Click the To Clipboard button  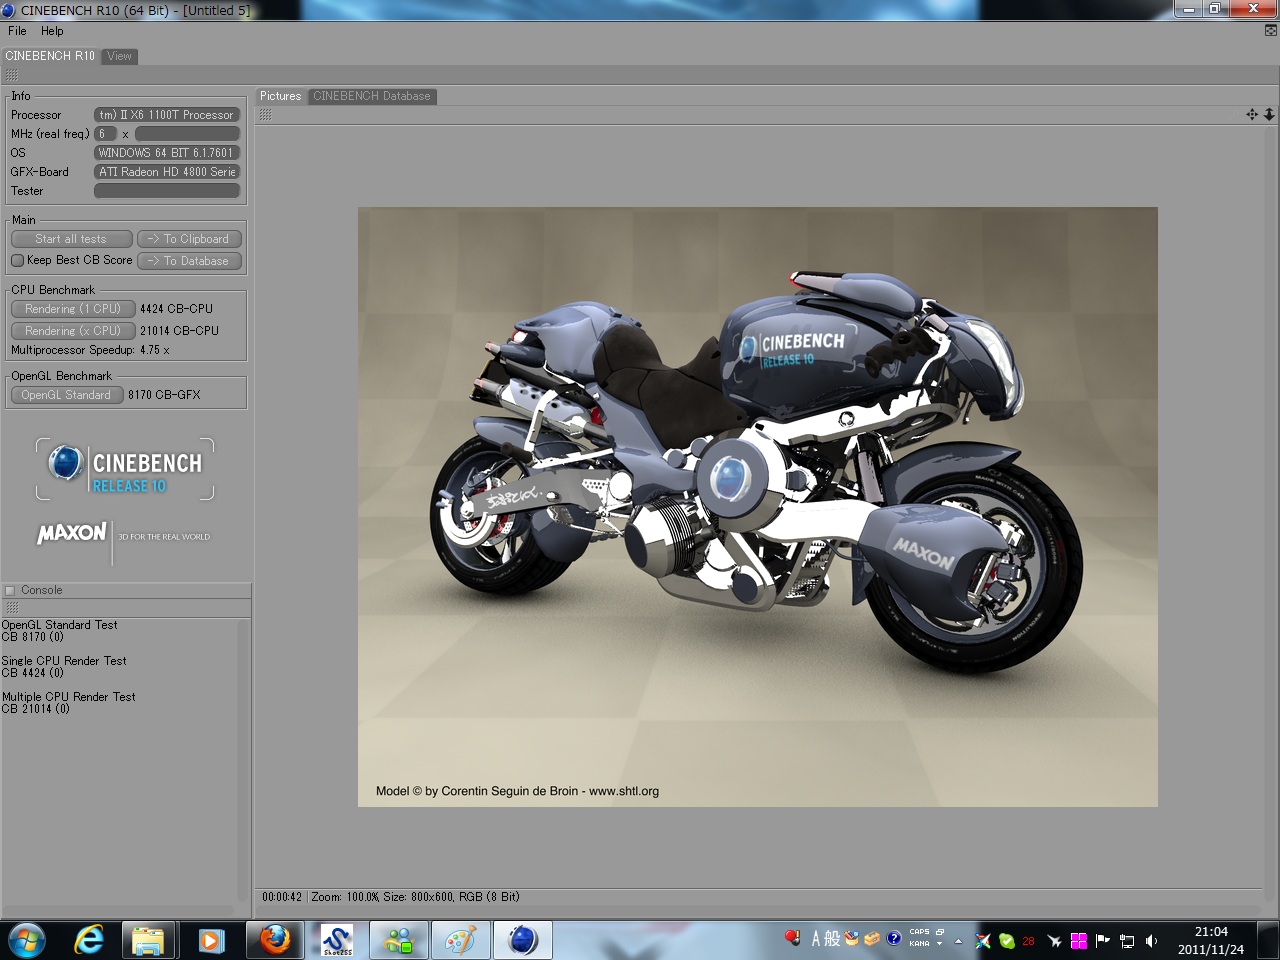click(x=189, y=239)
